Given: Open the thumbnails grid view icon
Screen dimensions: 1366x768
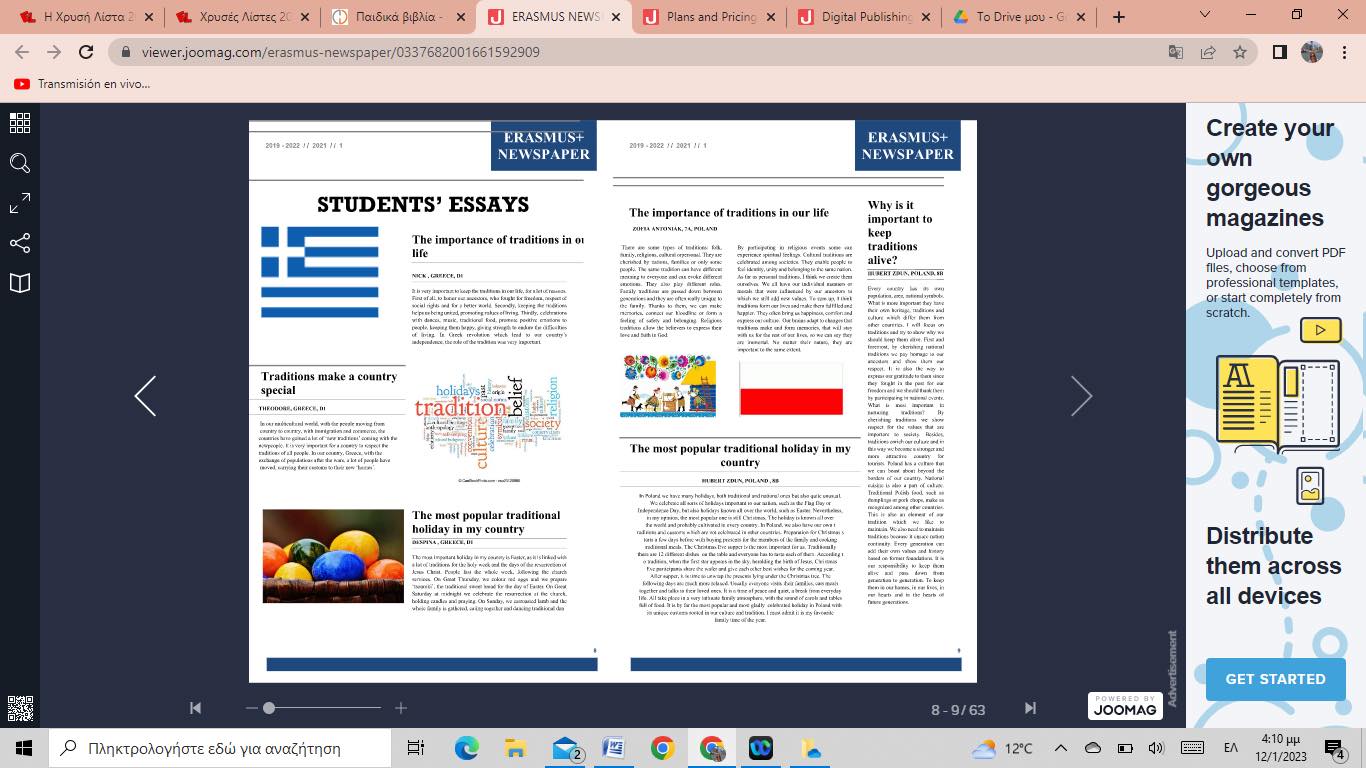Looking at the screenshot, I should click(x=20, y=123).
